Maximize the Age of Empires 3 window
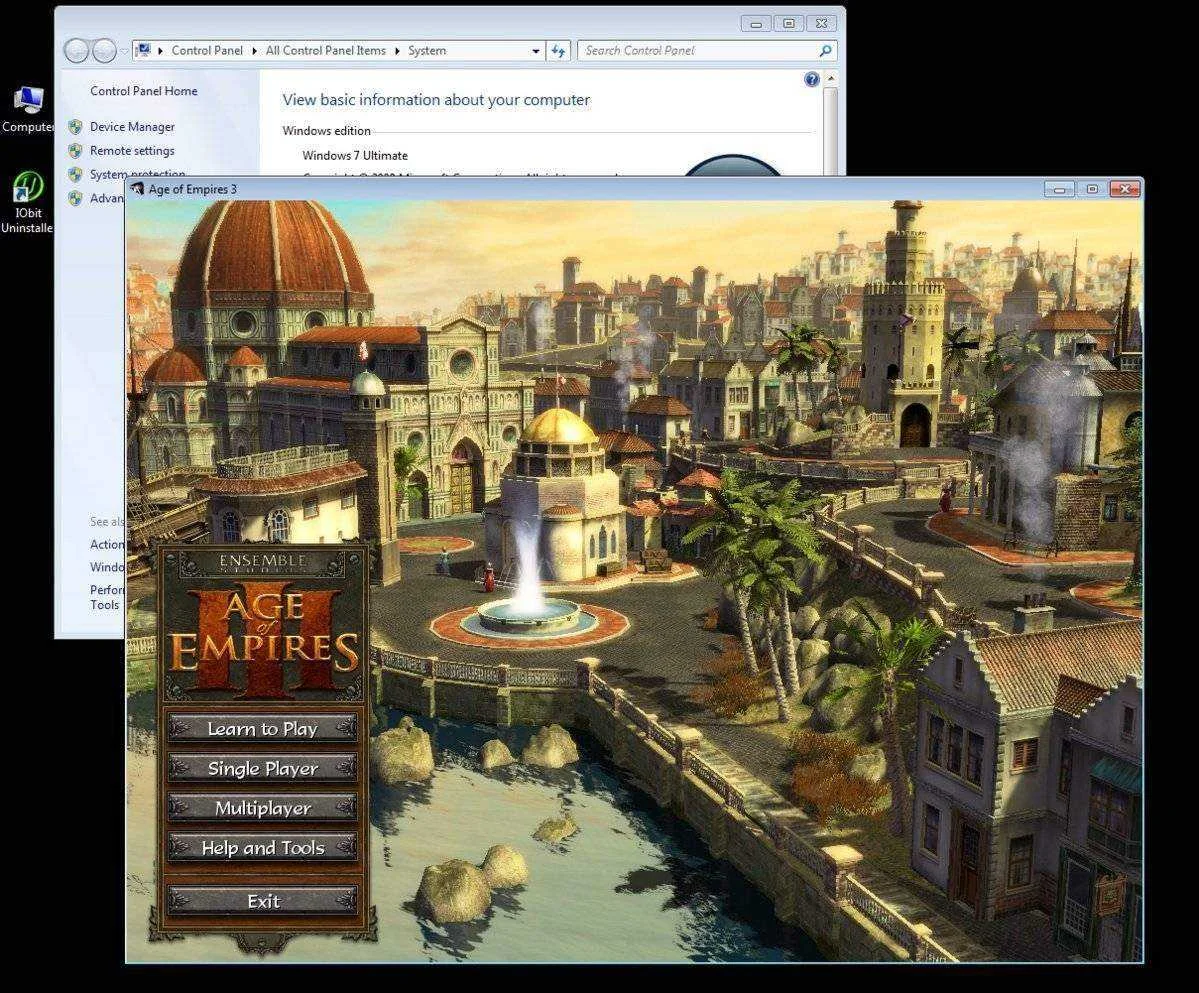Image resolution: width=1199 pixels, height=993 pixels. [x=1092, y=189]
